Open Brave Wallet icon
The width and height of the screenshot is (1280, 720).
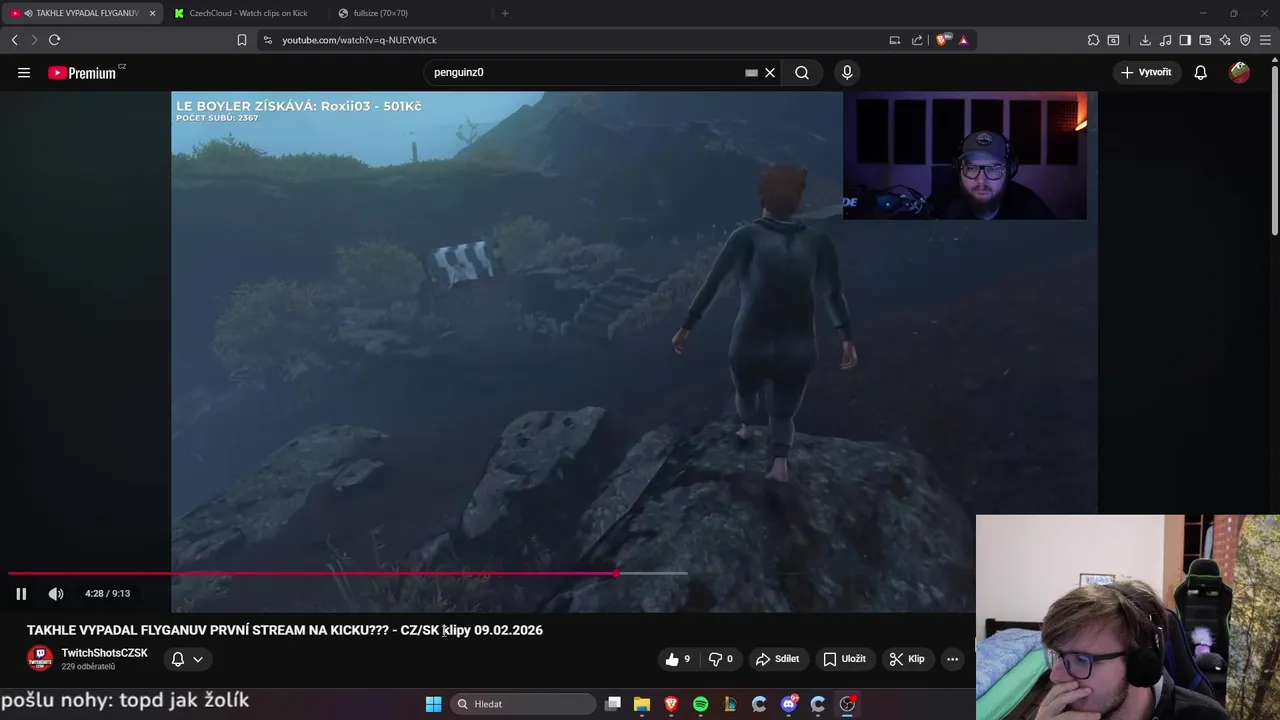pos(1205,40)
